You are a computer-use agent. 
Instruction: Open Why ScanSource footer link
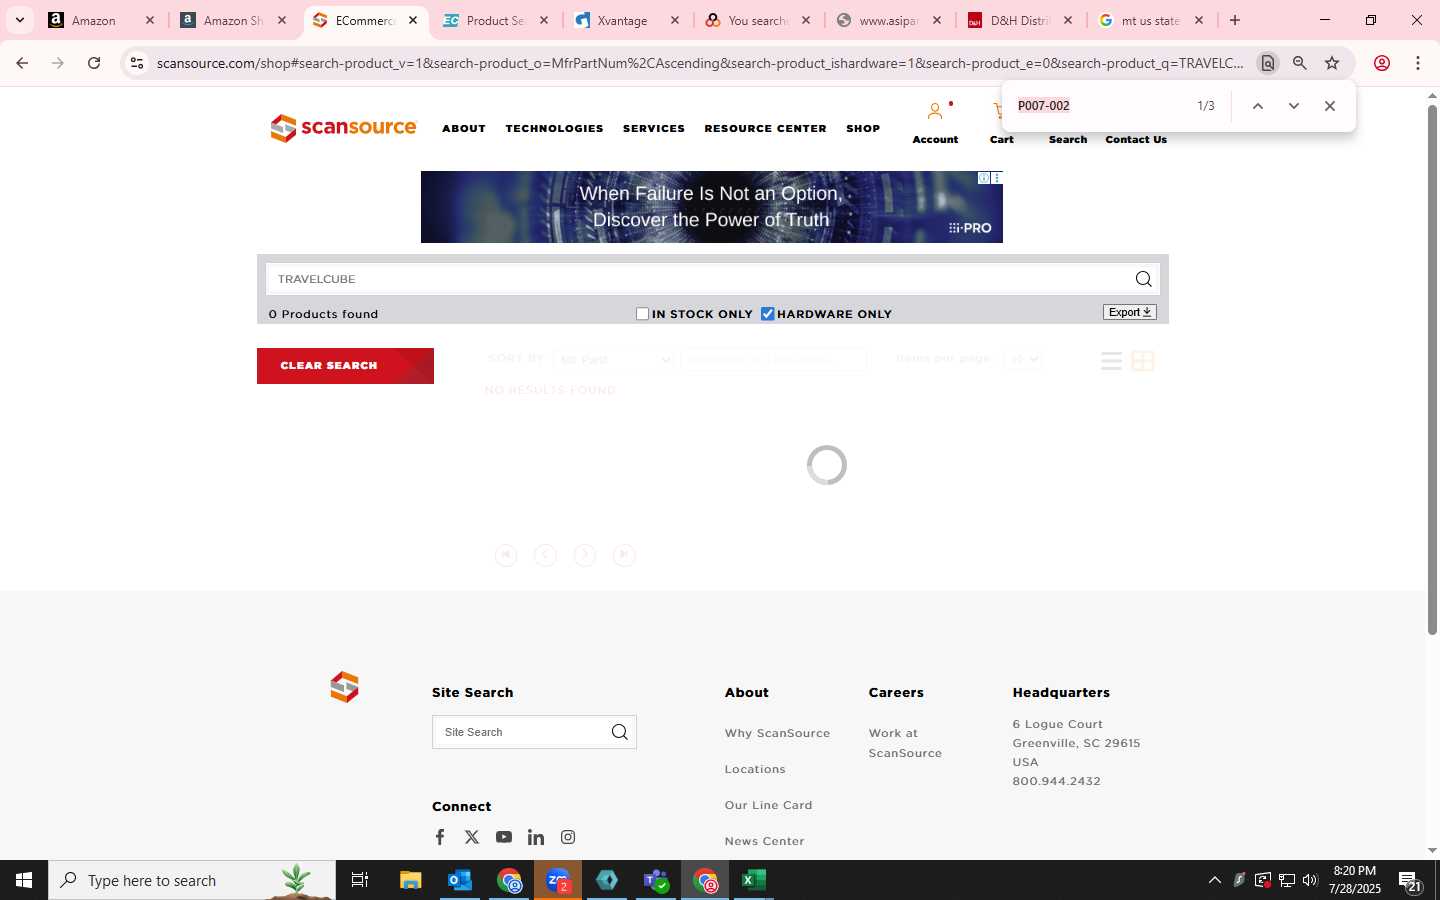(777, 733)
